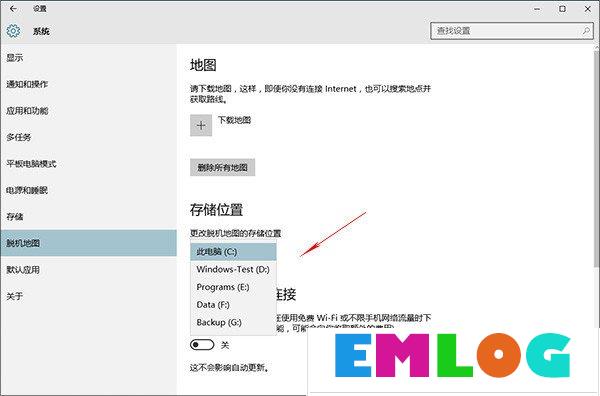This screenshot has height=396, width=600.
Task: Toggle the metered connection switch labeled 关
Action: coord(202,345)
